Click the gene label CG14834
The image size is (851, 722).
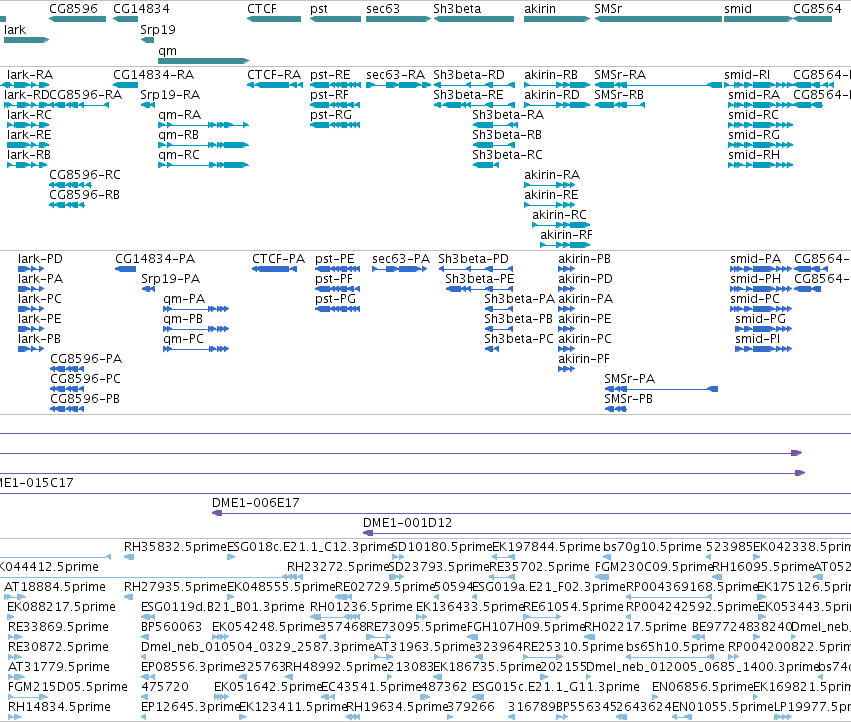click(141, 9)
